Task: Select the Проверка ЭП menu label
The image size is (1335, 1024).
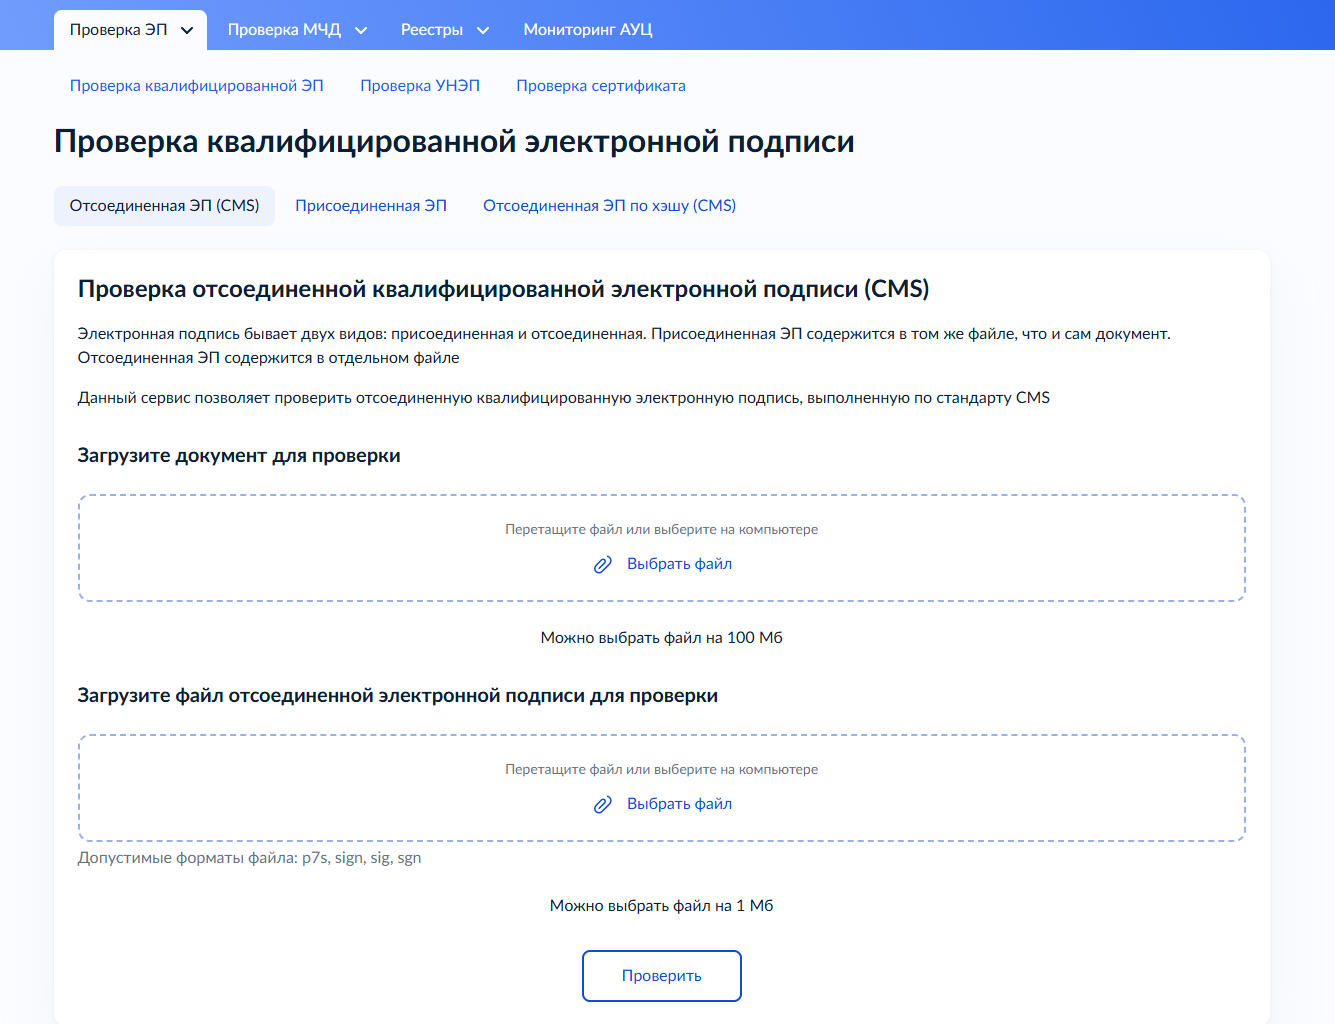Action: tap(118, 30)
